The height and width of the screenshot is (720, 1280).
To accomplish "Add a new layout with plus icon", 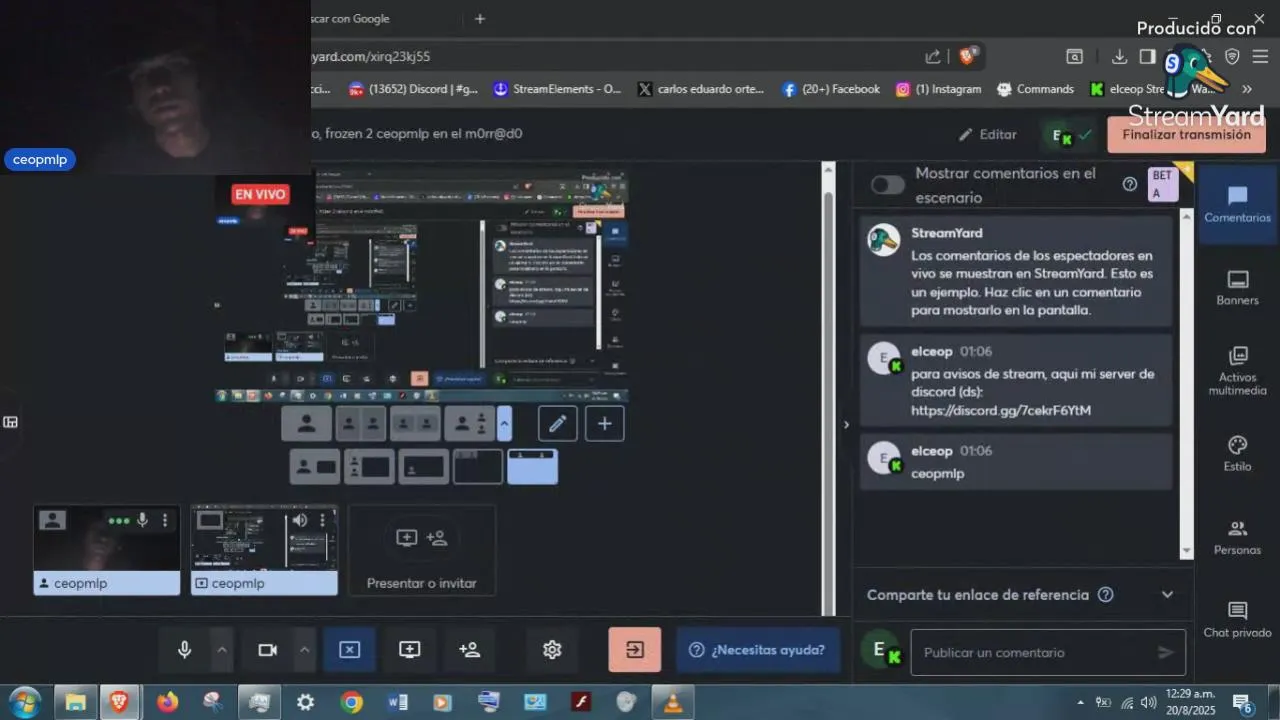I will [605, 424].
